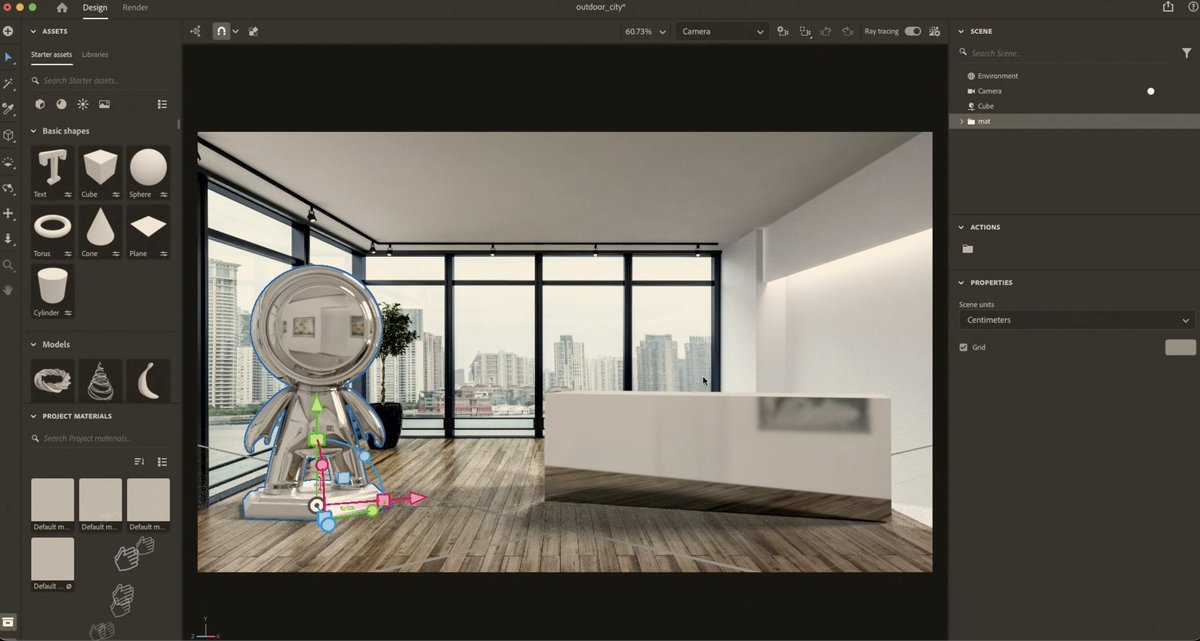This screenshot has width=1200, height=641.
Task: Pick the Pan camera tool
Action: [x=8, y=213]
